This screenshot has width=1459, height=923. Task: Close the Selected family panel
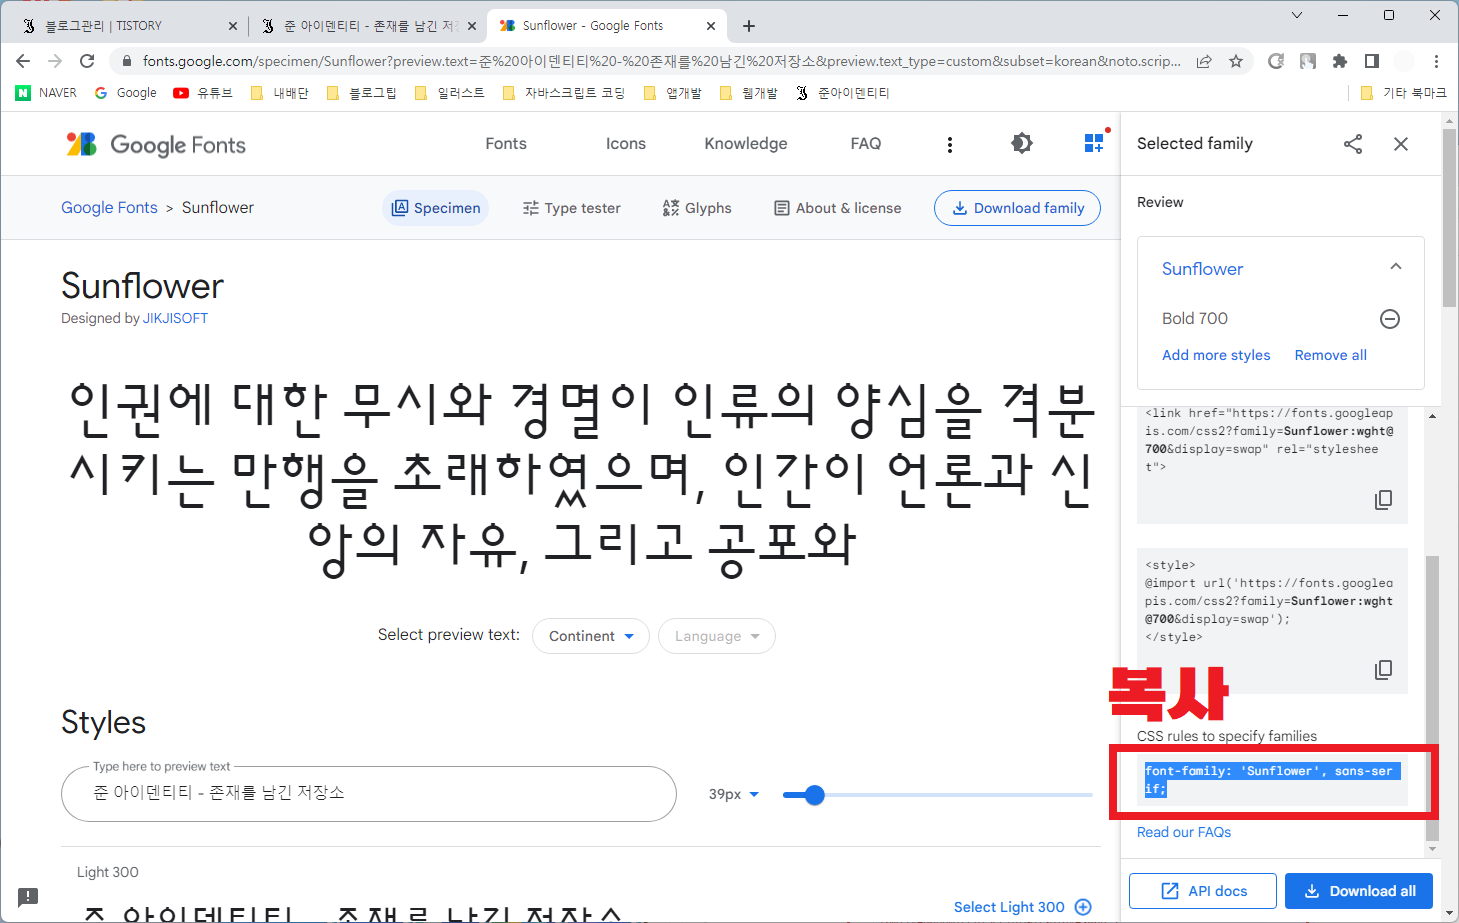pos(1401,144)
